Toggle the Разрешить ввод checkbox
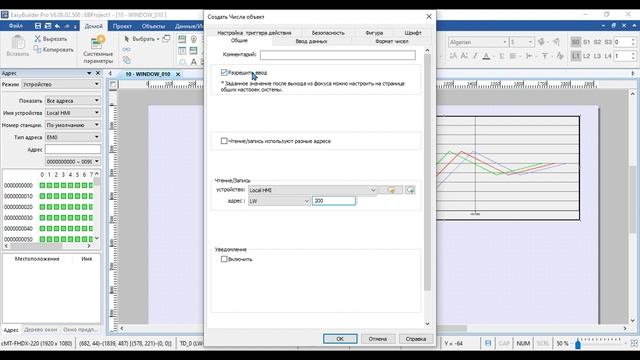 point(224,73)
